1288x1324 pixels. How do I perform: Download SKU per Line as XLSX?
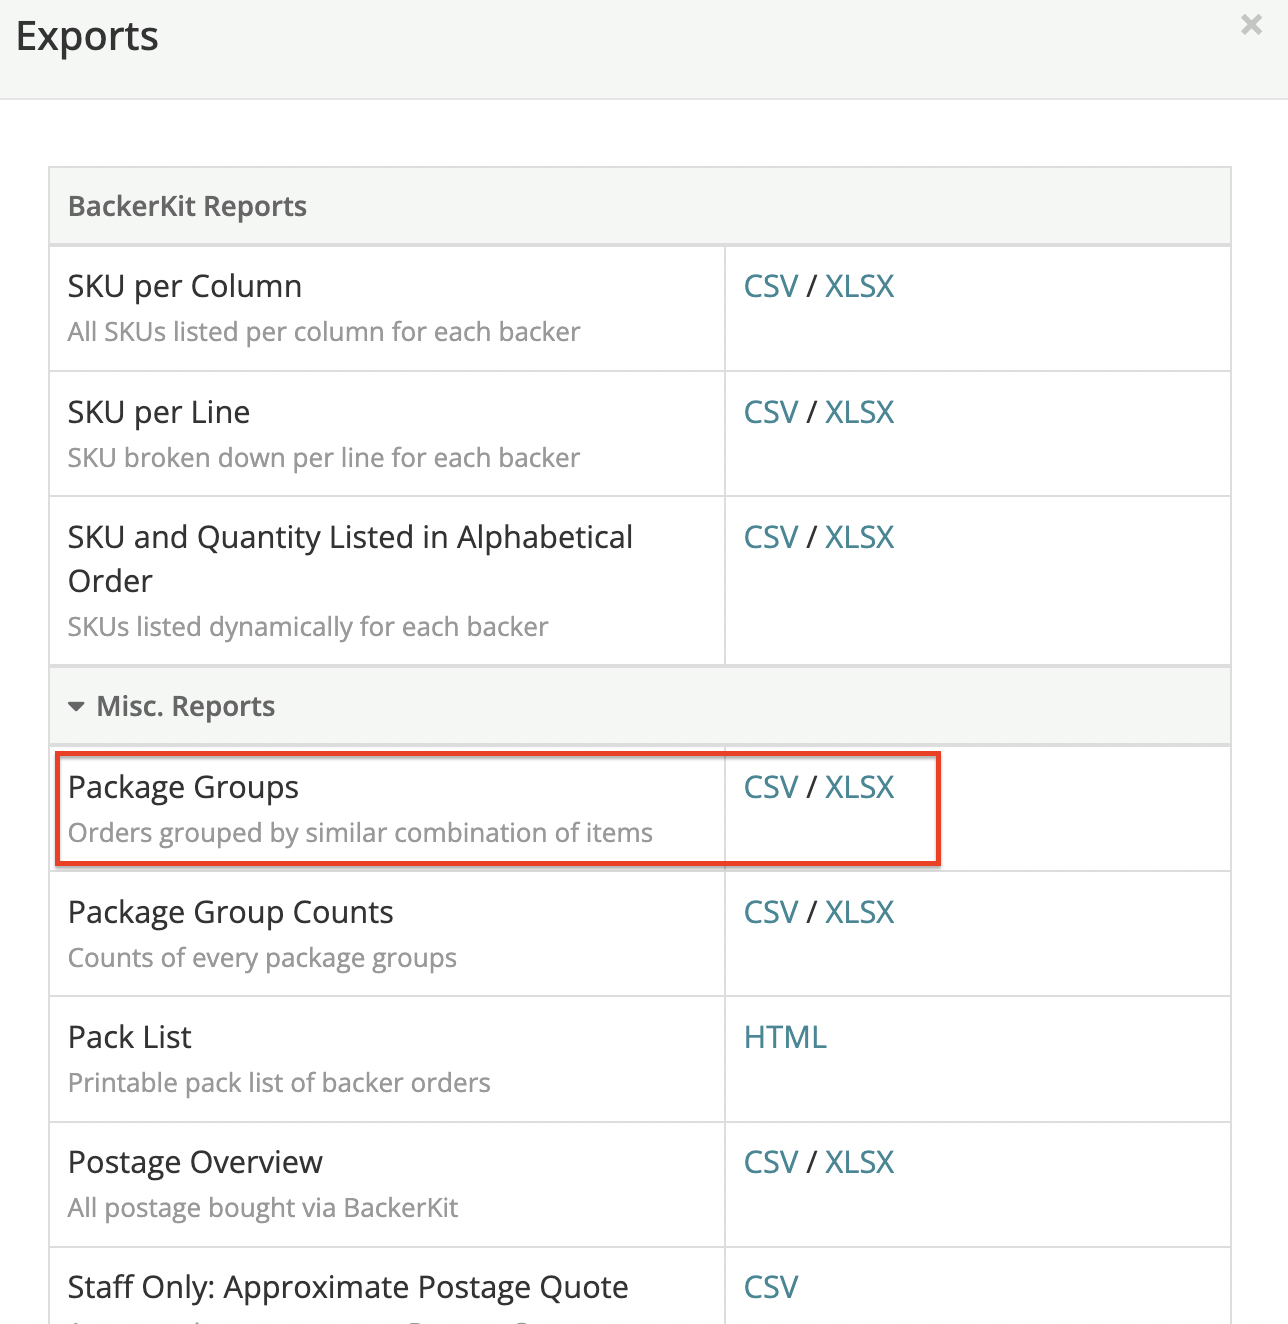pyautogui.click(x=859, y=413)
